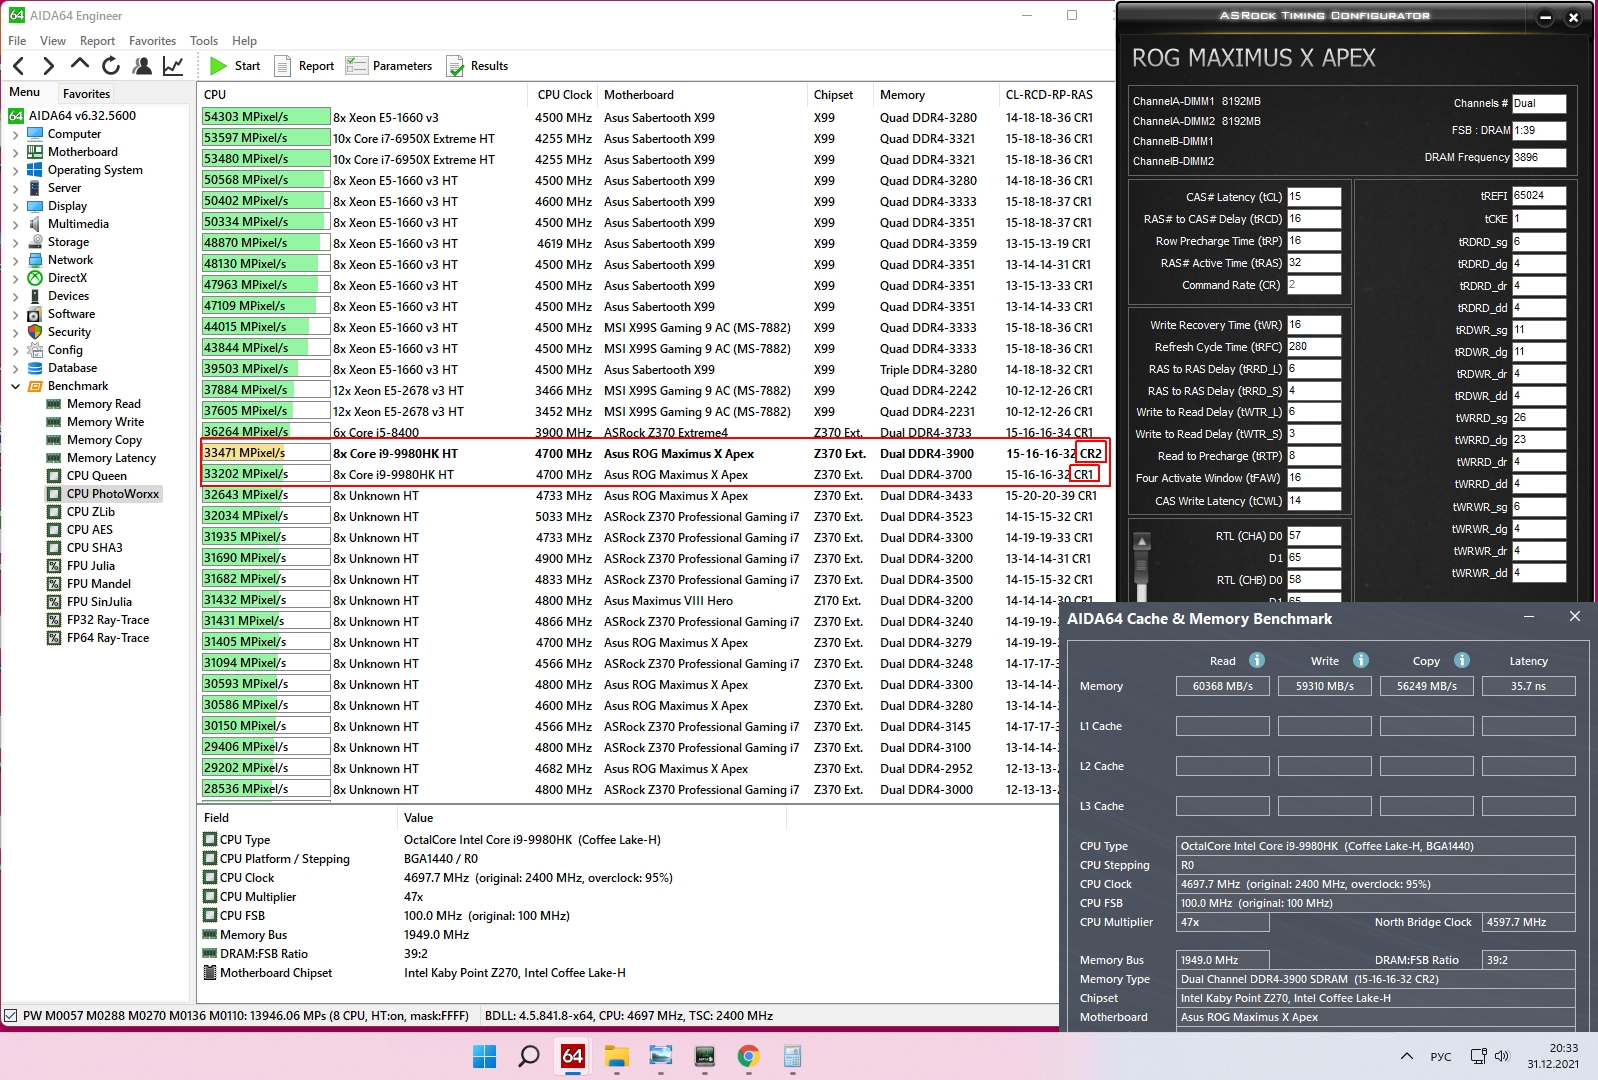The image size is (1598, 1080).
Task: Open File Explorer from the taskbar
Action: point(616,1056)
